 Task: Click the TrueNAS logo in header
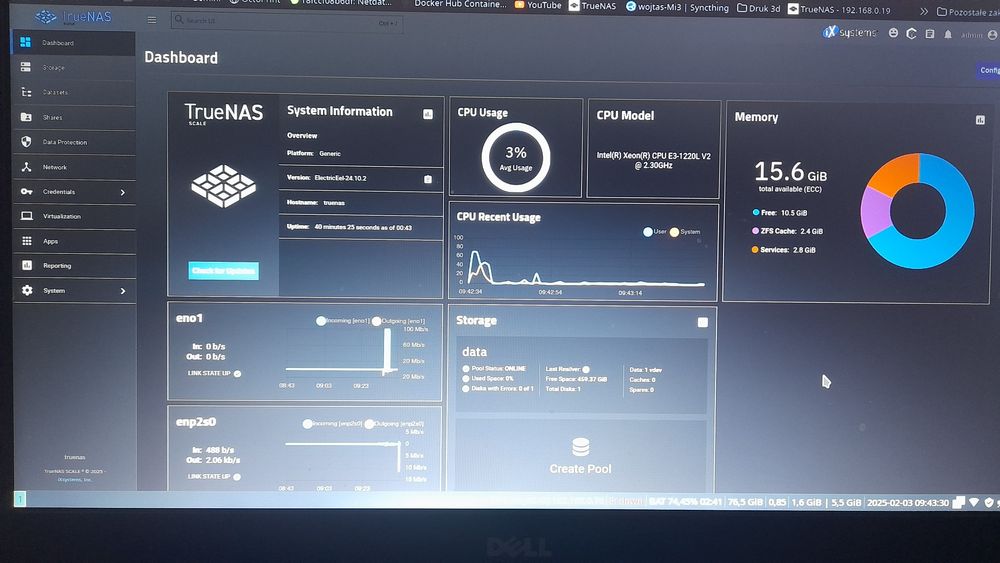(x=73, y=17)
